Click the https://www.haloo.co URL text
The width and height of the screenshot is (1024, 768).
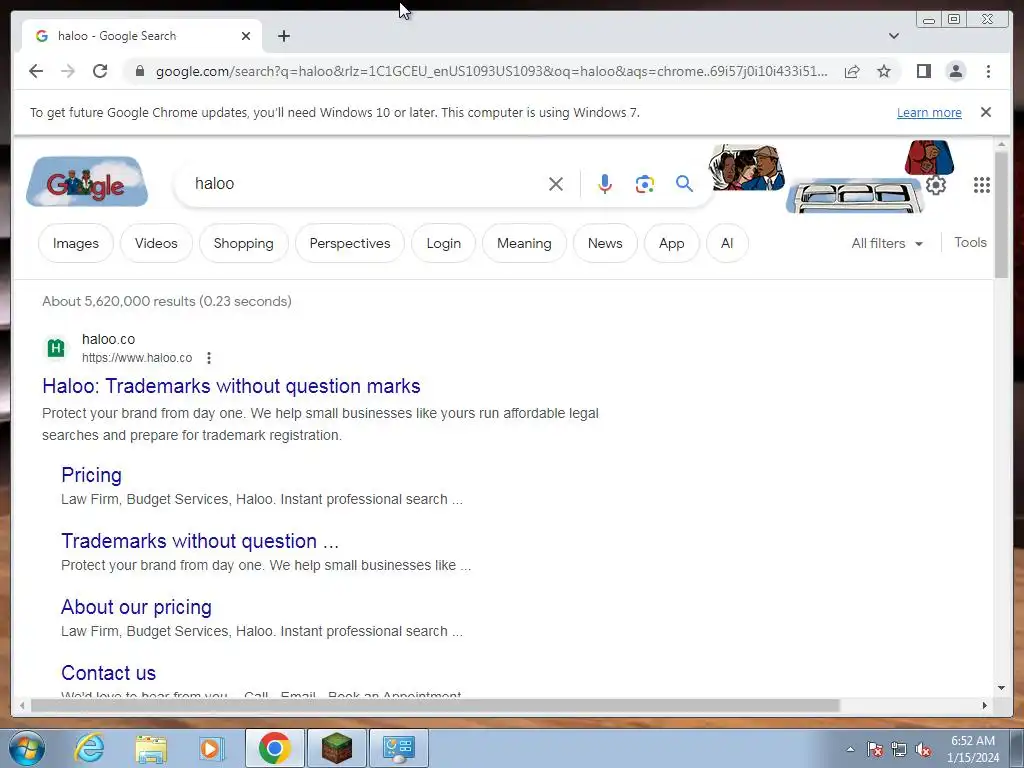pos(137,358)
